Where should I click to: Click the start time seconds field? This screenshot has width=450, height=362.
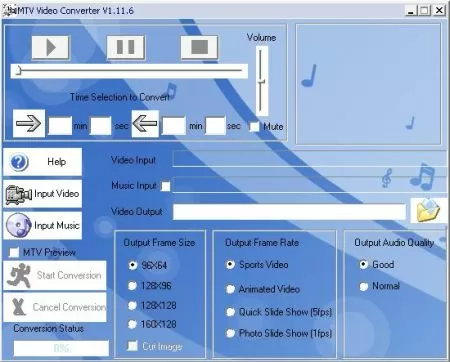100,126
